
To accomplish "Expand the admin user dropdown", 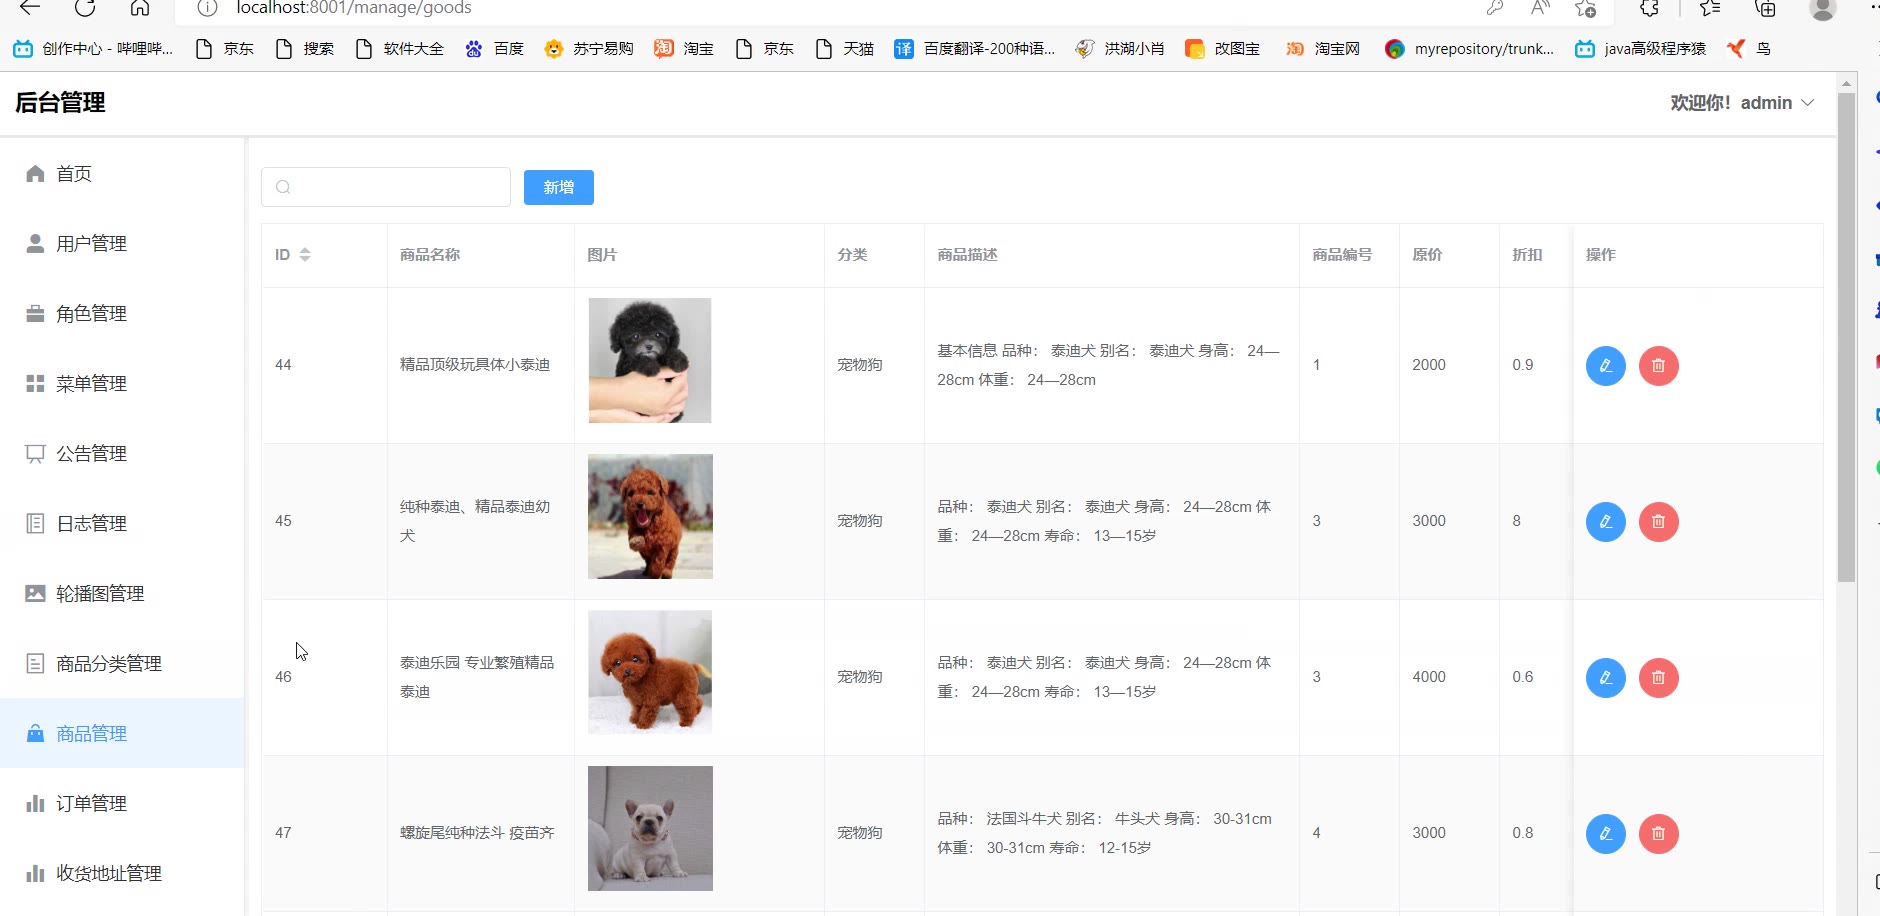I will coord(1742,103).
